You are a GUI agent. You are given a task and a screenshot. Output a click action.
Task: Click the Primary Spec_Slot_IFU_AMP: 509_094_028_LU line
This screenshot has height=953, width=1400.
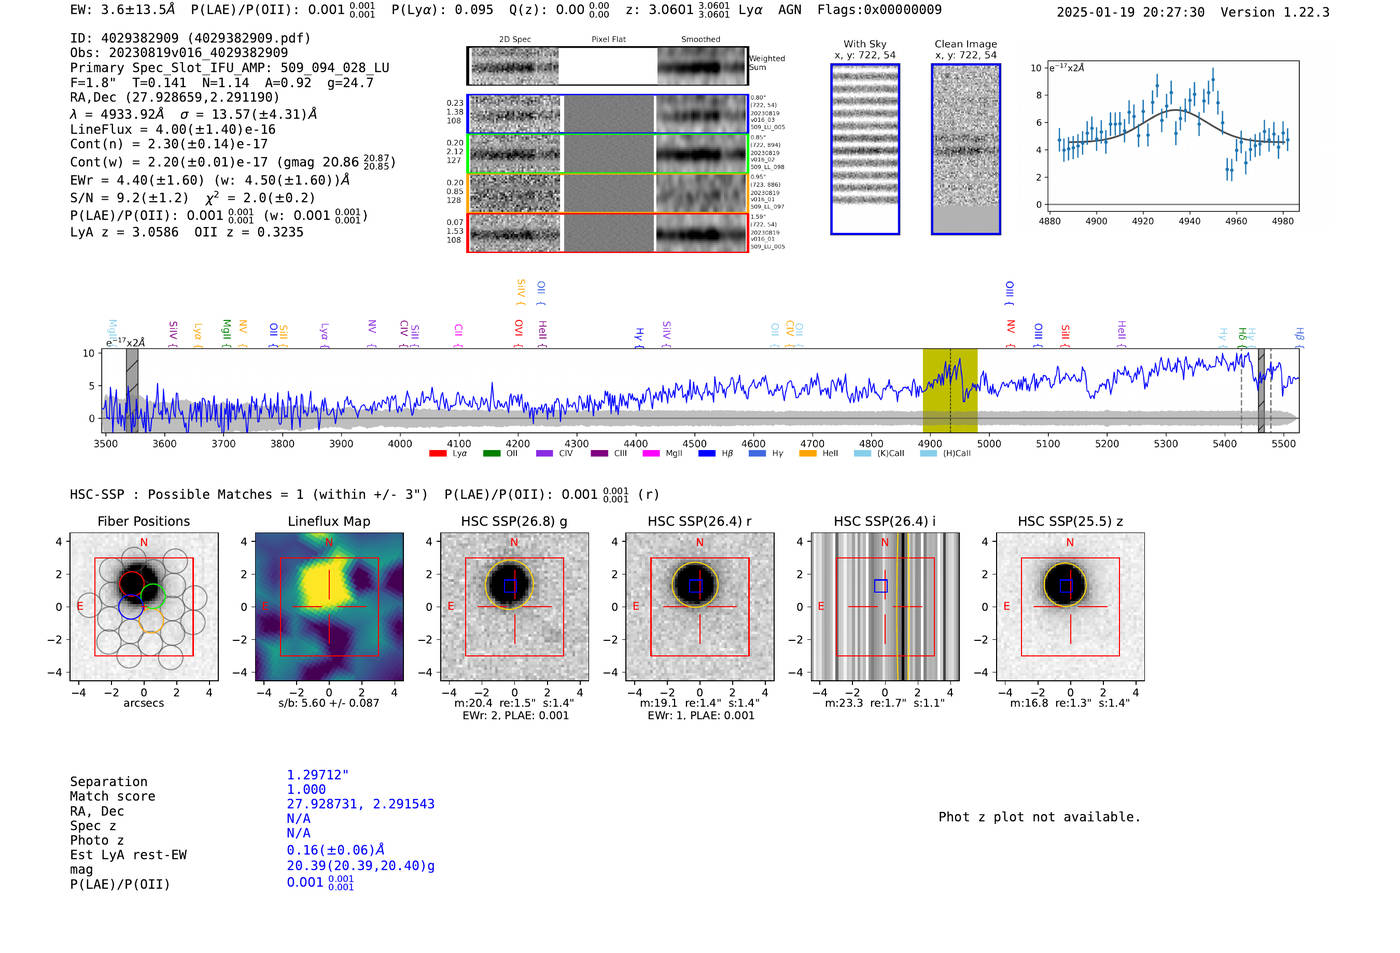(230, 67)
